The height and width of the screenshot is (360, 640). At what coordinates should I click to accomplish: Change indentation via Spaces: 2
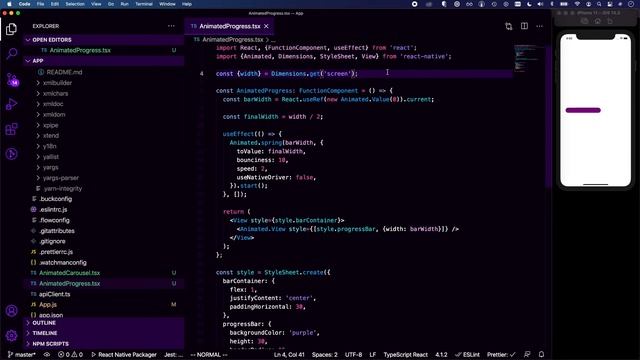coord(324,355)
